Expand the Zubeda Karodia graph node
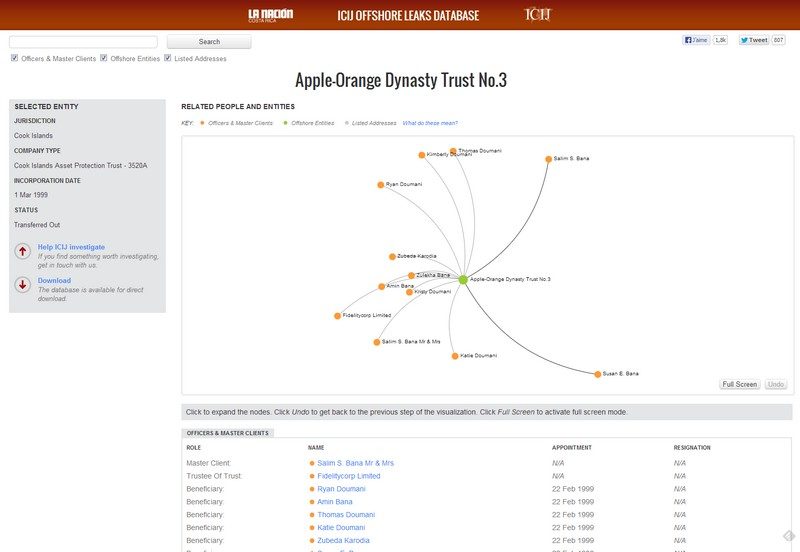The width and height of the screenshot is (800, 552). [392, 257]
